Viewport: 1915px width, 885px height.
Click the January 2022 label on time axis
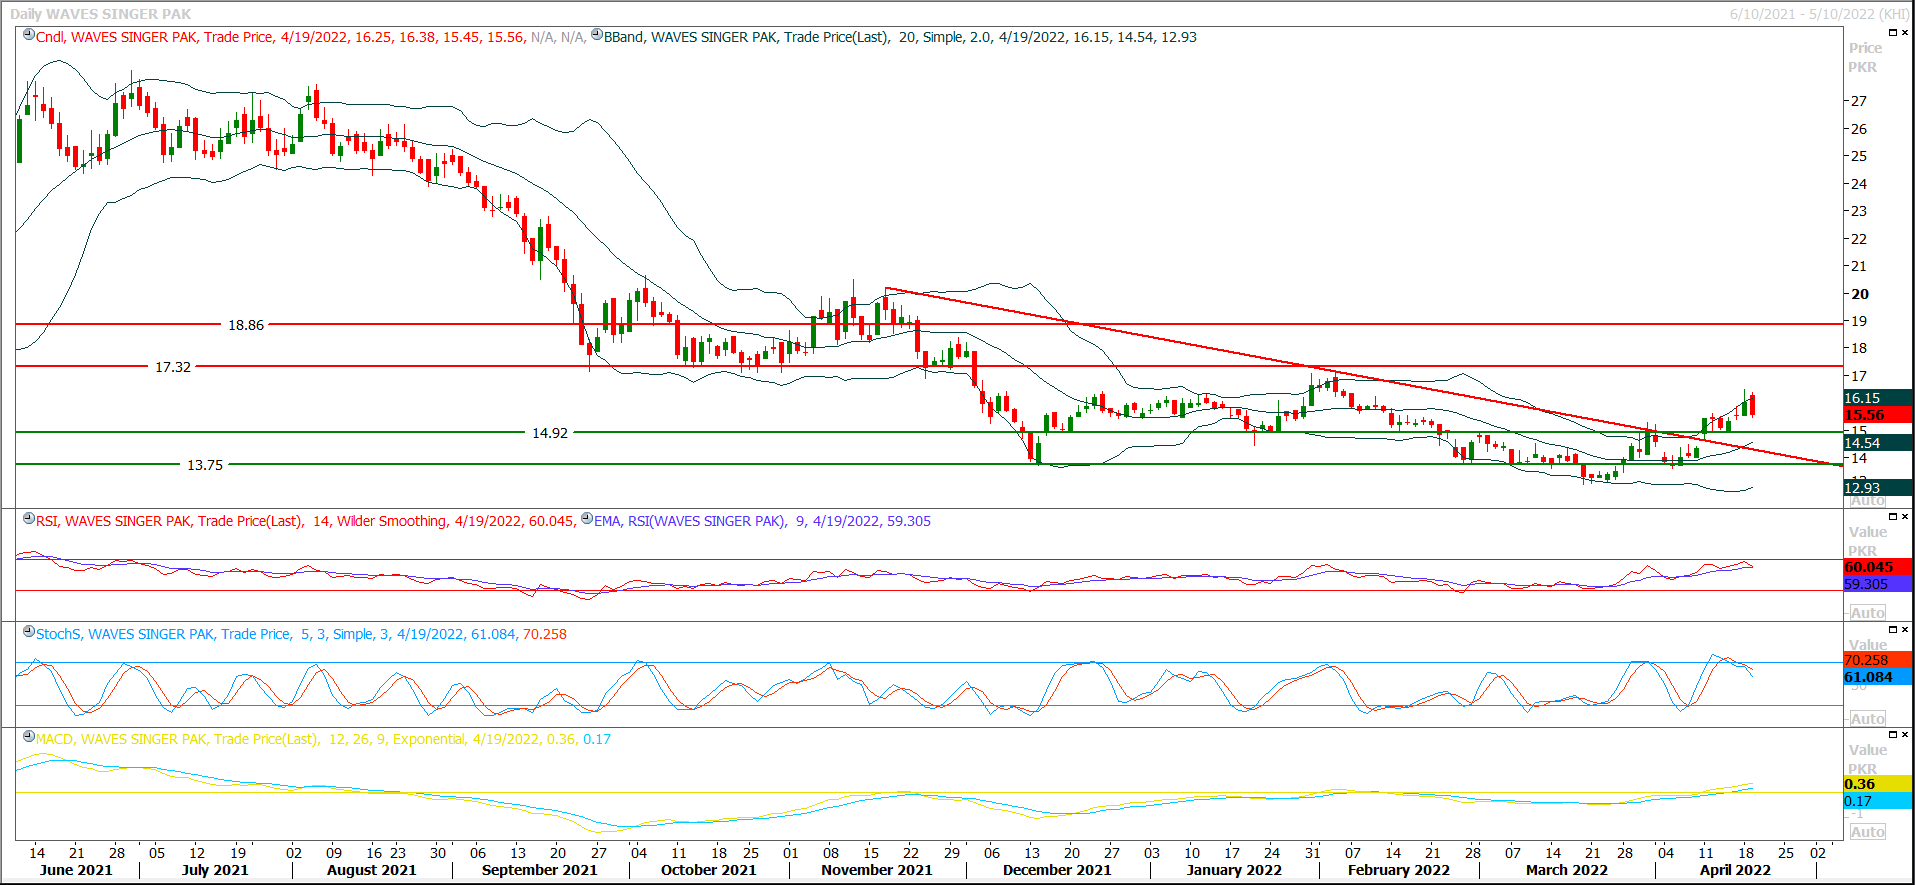click(1234, 870)
